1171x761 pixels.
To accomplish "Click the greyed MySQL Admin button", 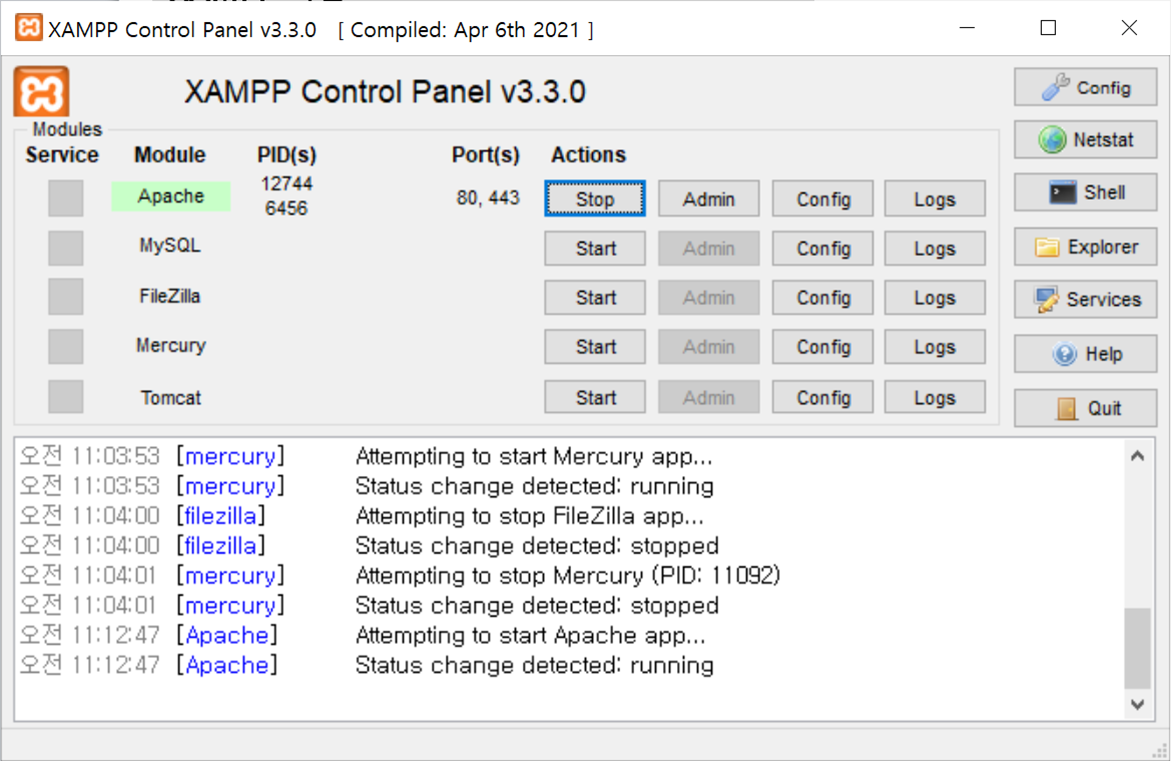I will click(709, 248).
